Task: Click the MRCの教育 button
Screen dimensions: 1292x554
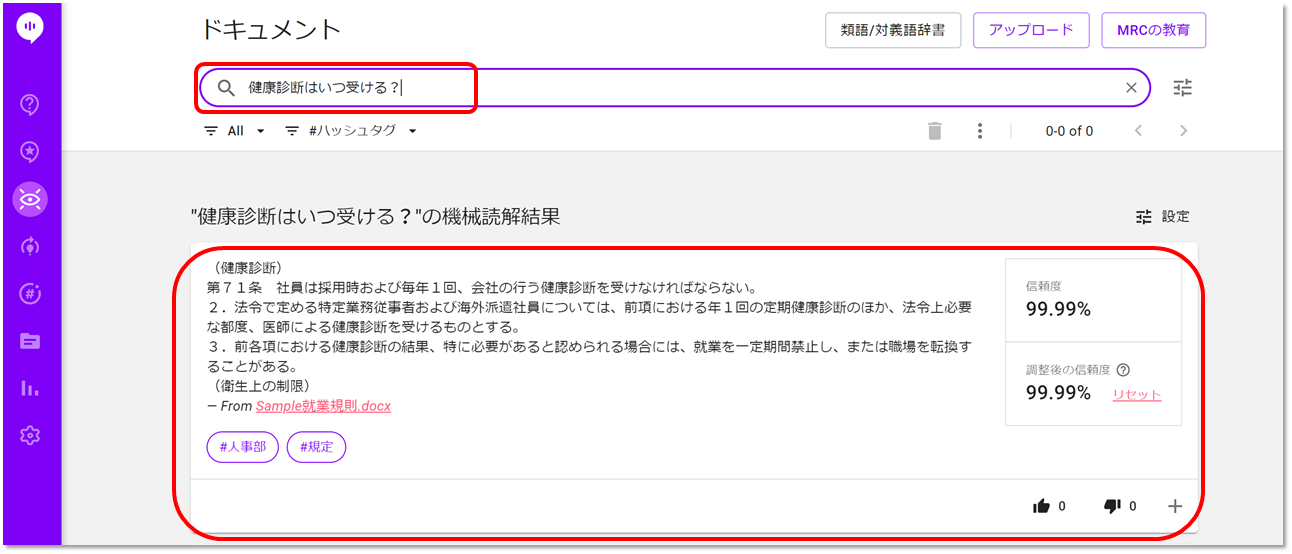Action: coord(1153,30)
